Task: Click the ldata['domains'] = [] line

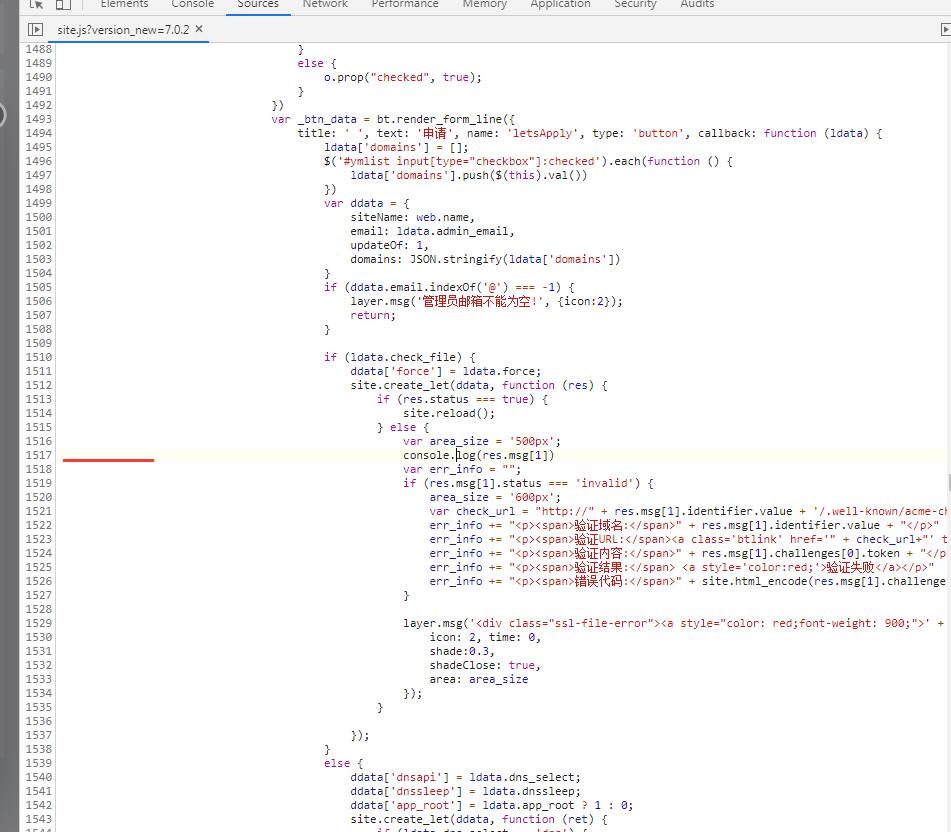Action: tap(396, 147)
